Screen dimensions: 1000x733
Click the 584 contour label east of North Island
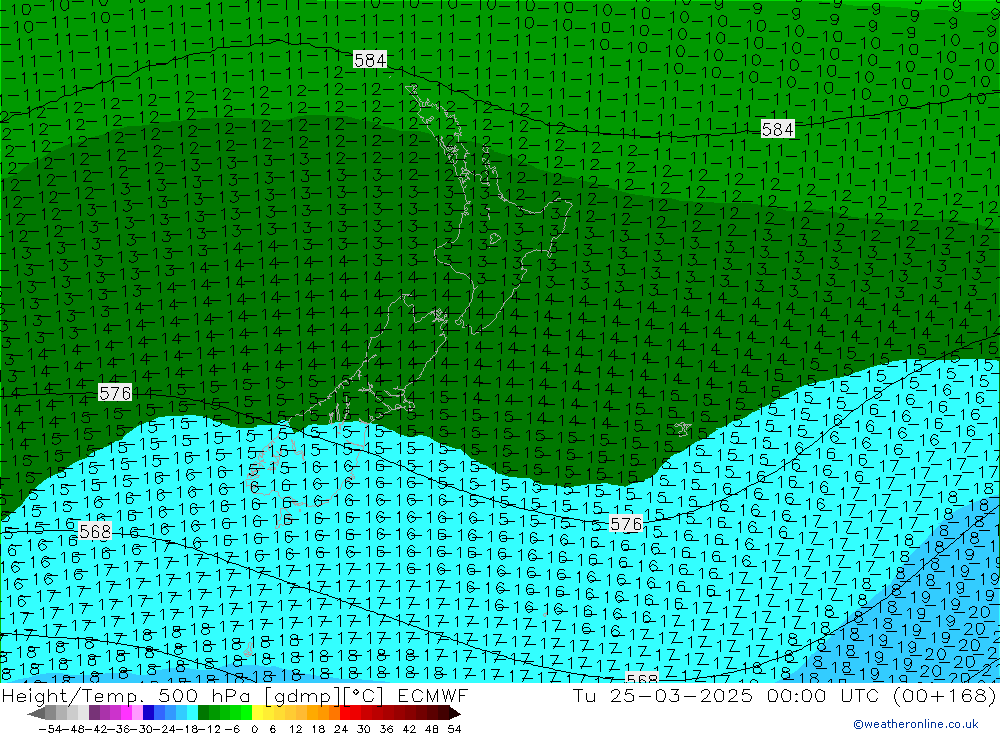click(x=777, y=129)
